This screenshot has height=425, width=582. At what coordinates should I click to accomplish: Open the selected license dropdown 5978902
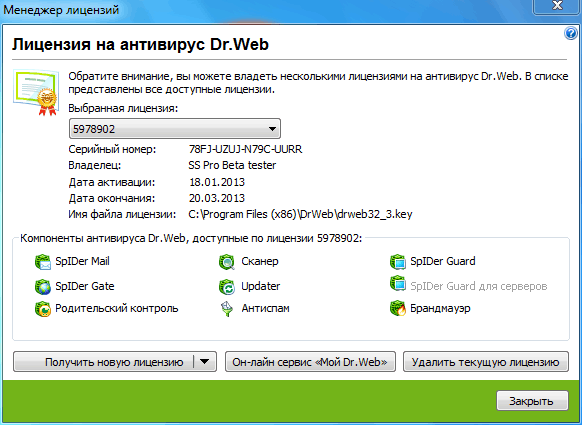point(175,129)
